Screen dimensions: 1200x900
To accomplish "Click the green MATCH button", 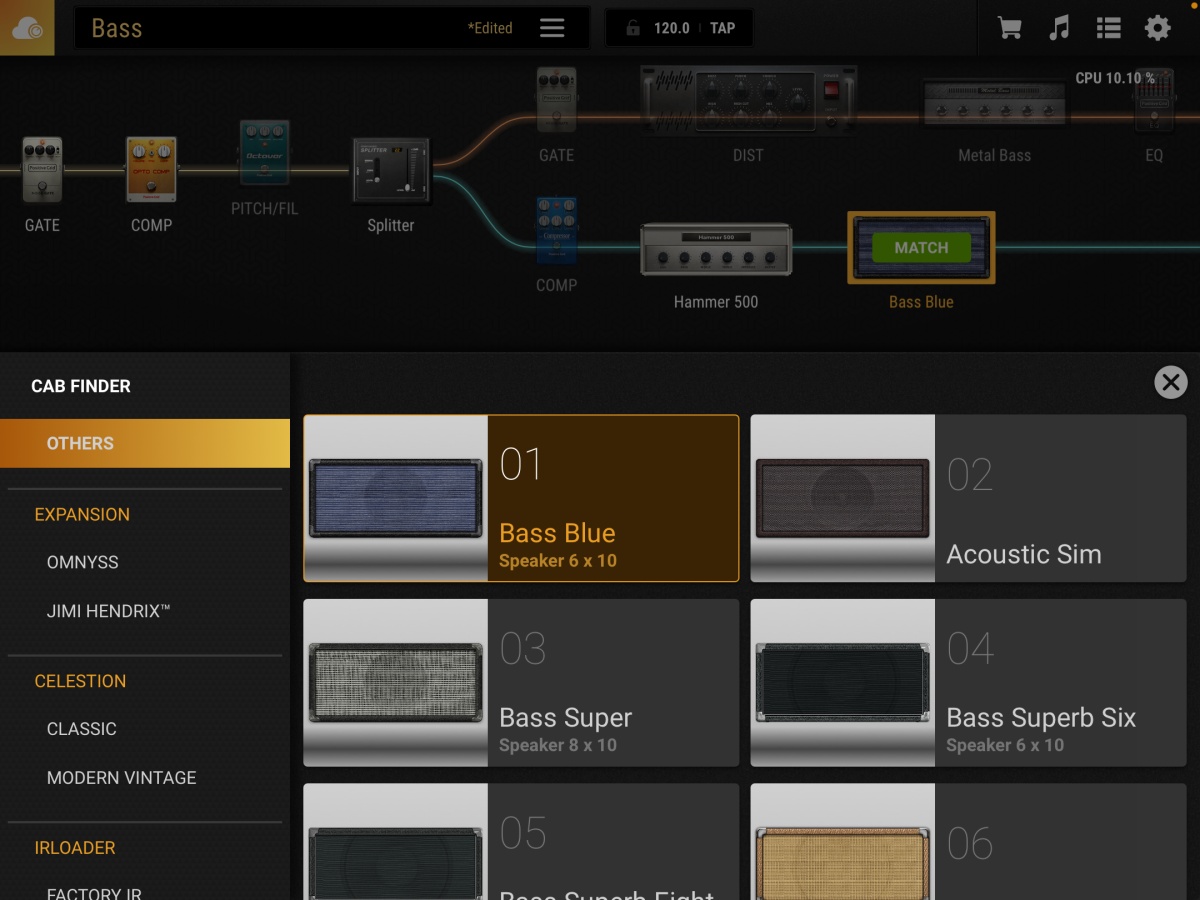I will 921,248.
